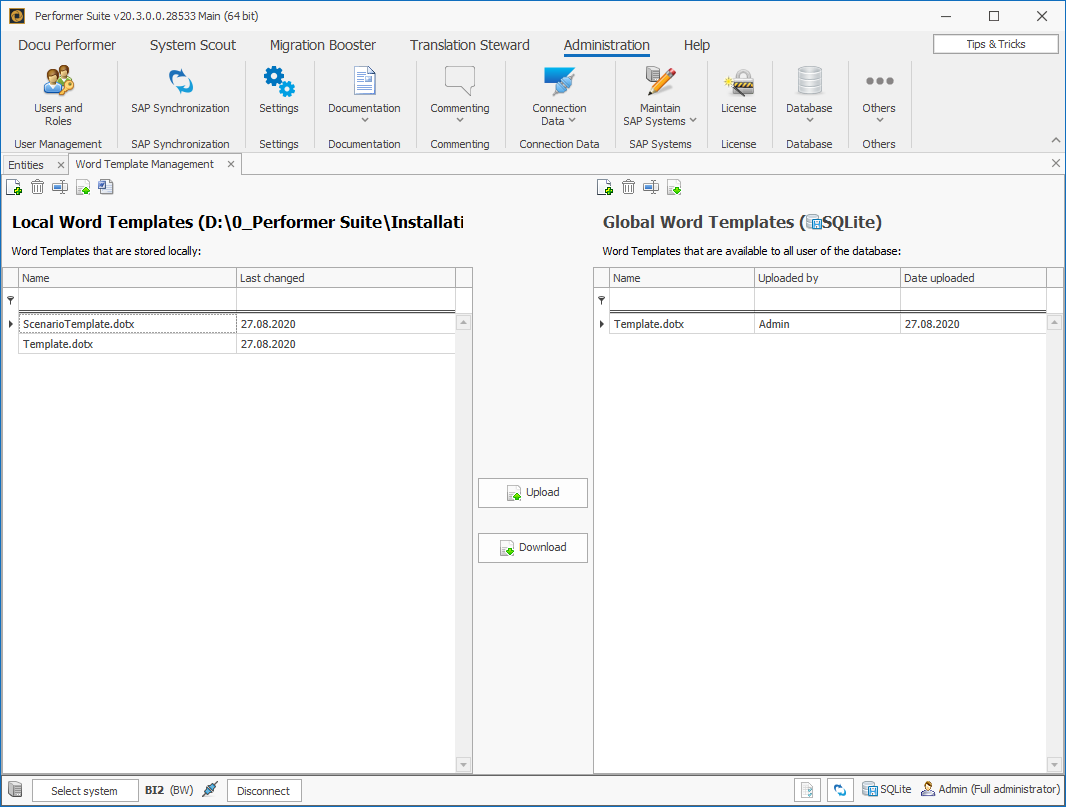This screenshot has width=1066, height=807.
Task: Toggle the filter funnel in the local templates grid
Action: pos(10,300)
